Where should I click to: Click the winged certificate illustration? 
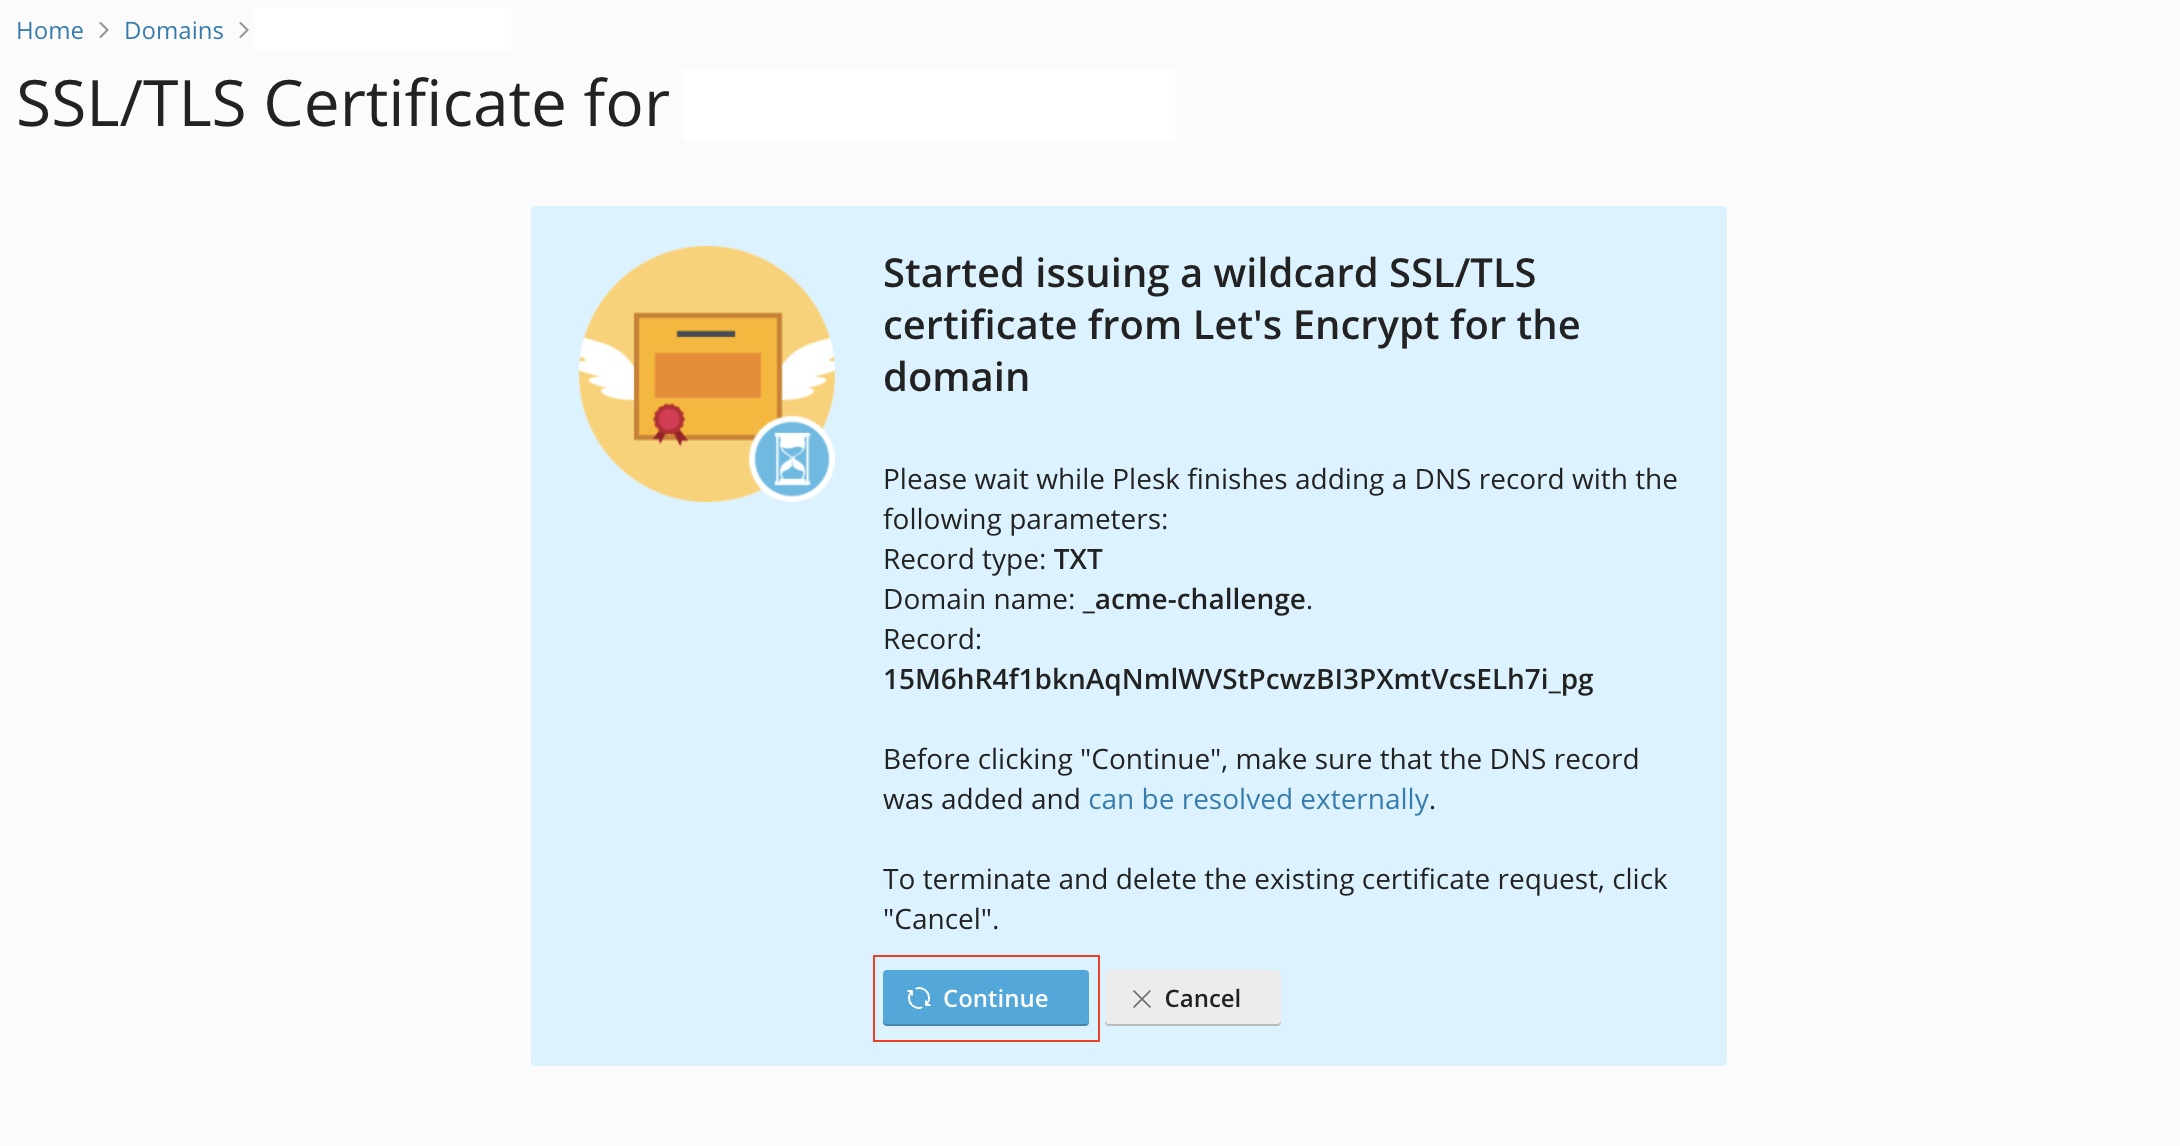[x=707, y=374]
